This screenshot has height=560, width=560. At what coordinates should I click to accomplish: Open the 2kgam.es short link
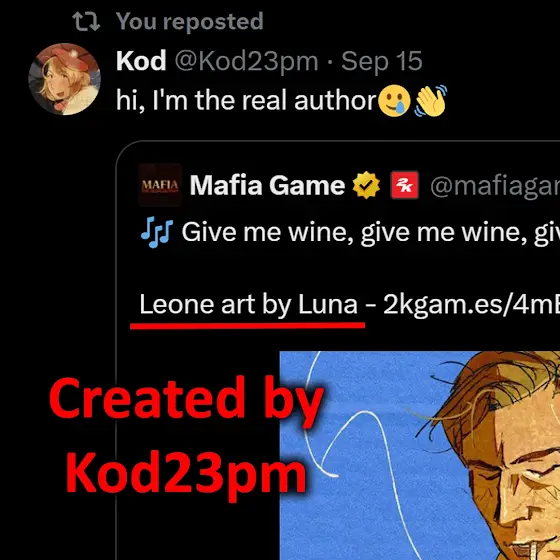pyautogui.click(x=471, y=305)
